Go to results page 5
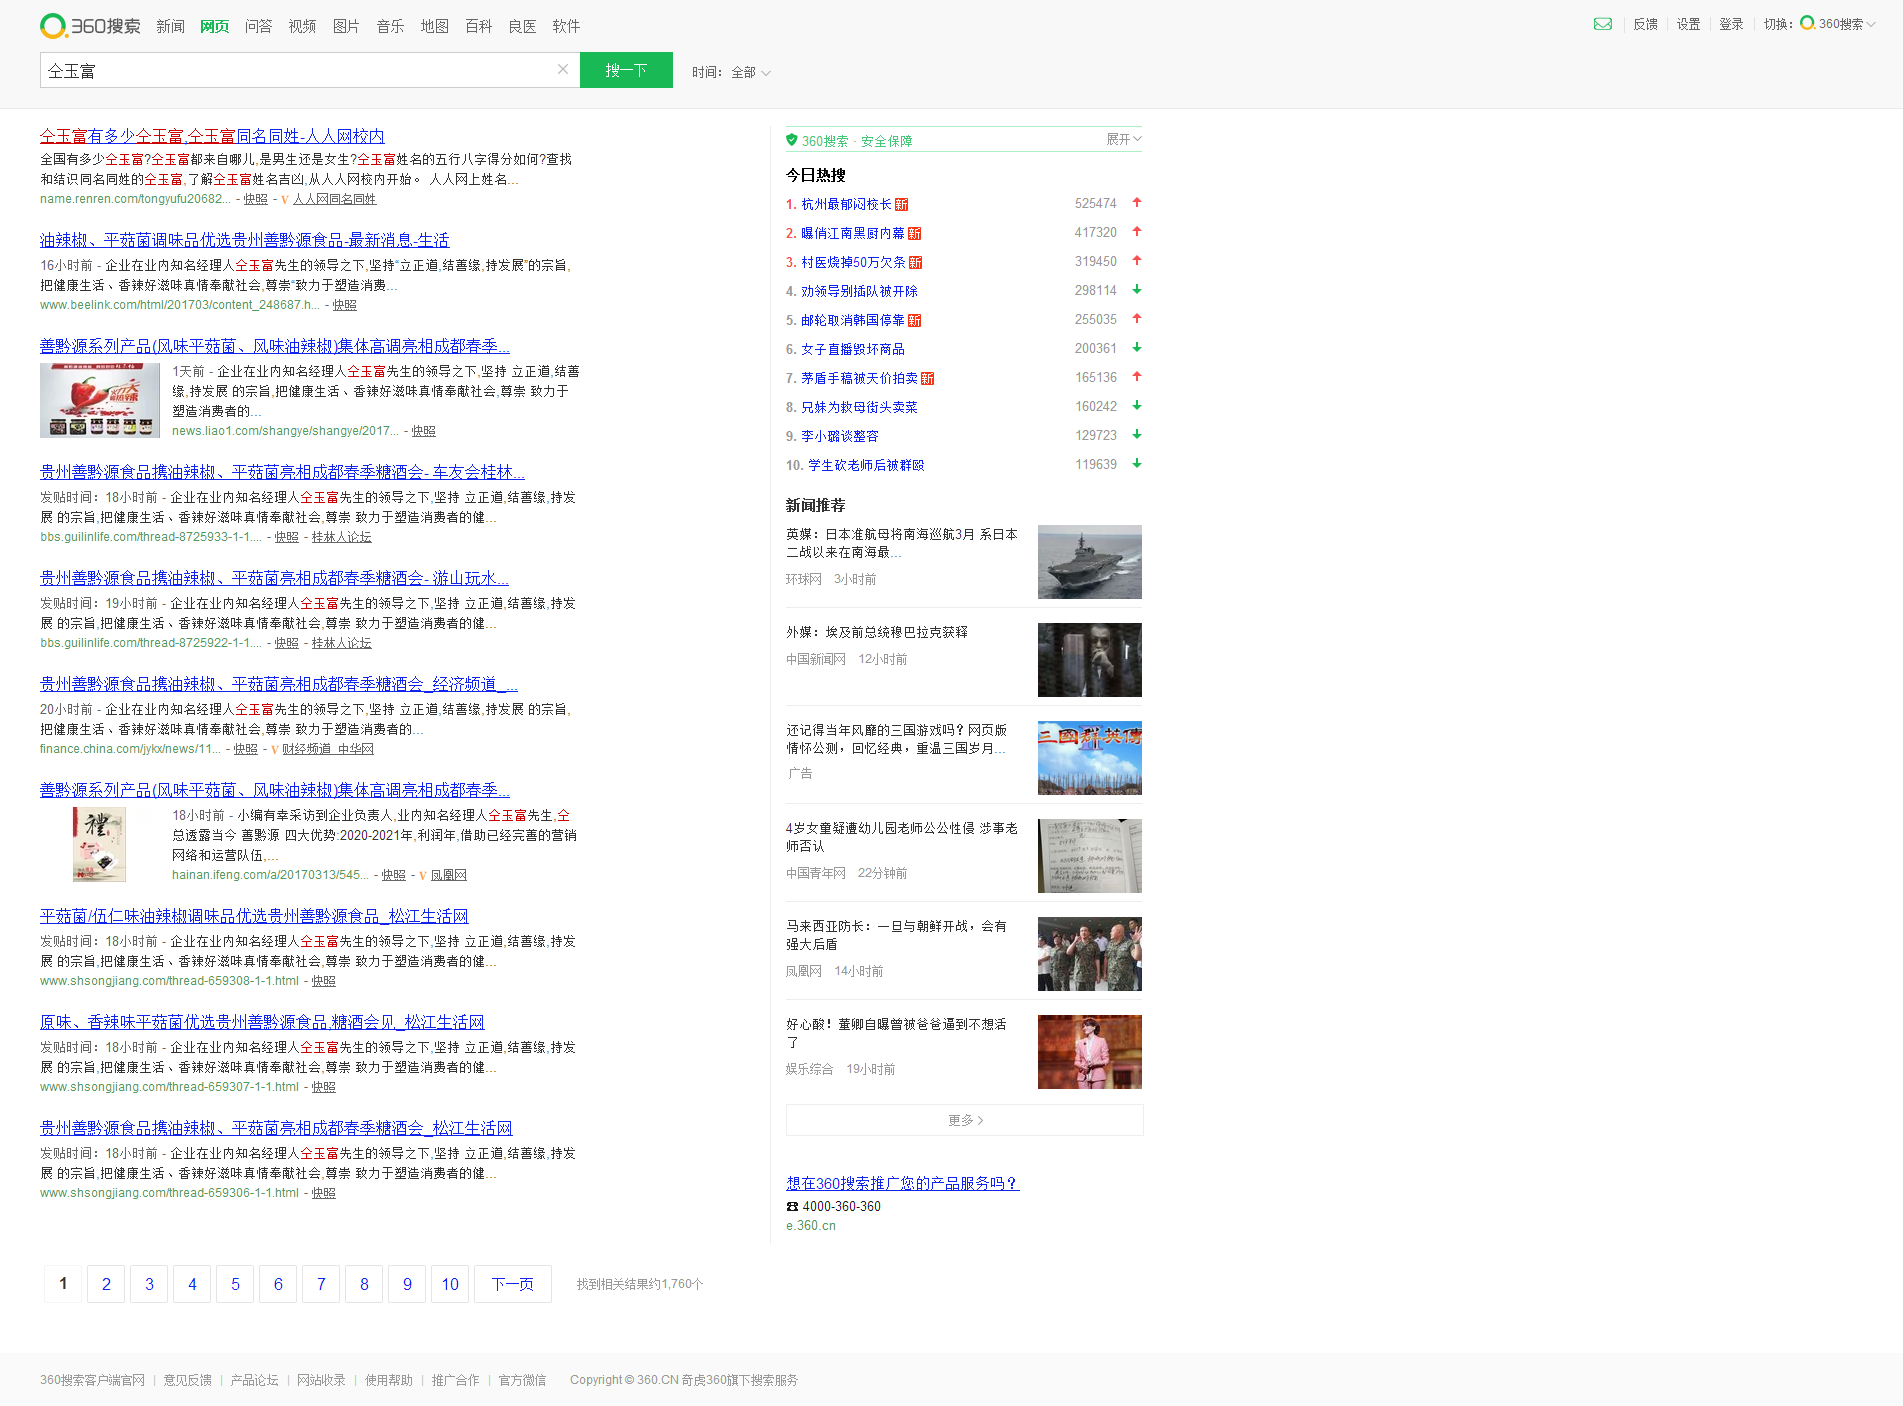 click(x=235, y=1284)
